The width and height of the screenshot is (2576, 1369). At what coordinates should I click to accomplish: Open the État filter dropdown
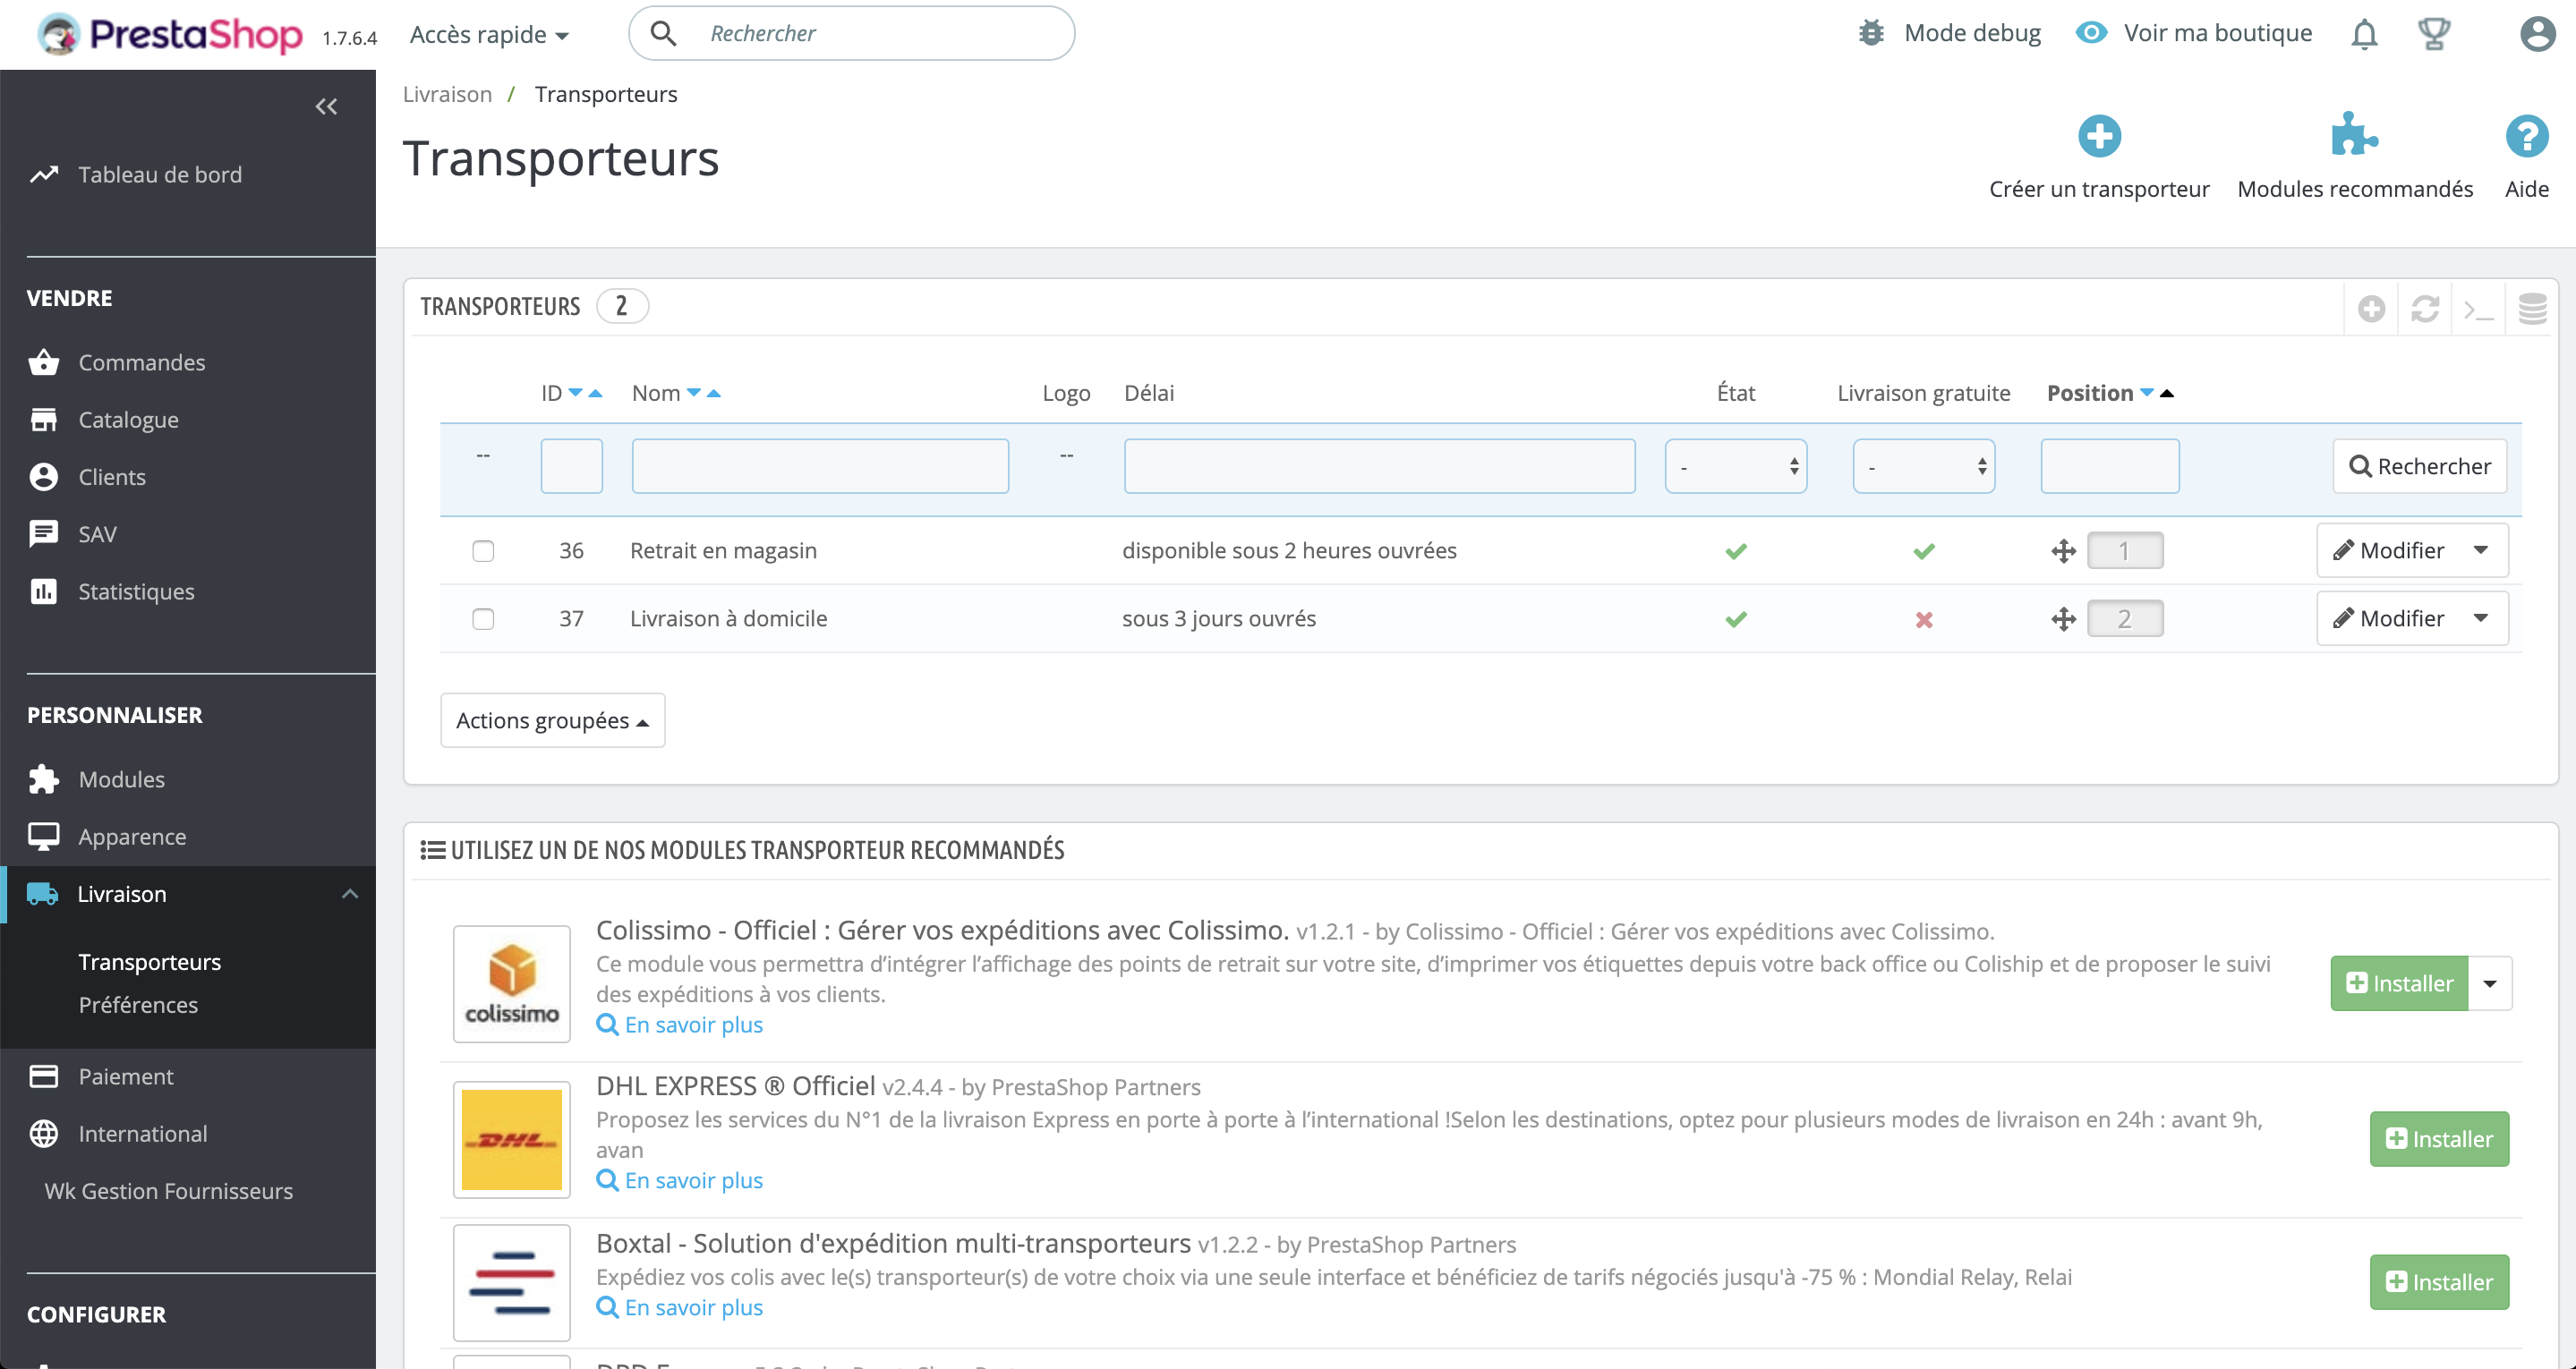coord(1735,466)
